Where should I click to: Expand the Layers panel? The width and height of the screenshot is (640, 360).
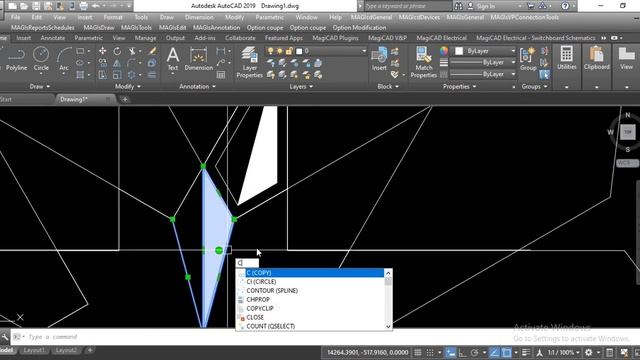pos(301,87)
